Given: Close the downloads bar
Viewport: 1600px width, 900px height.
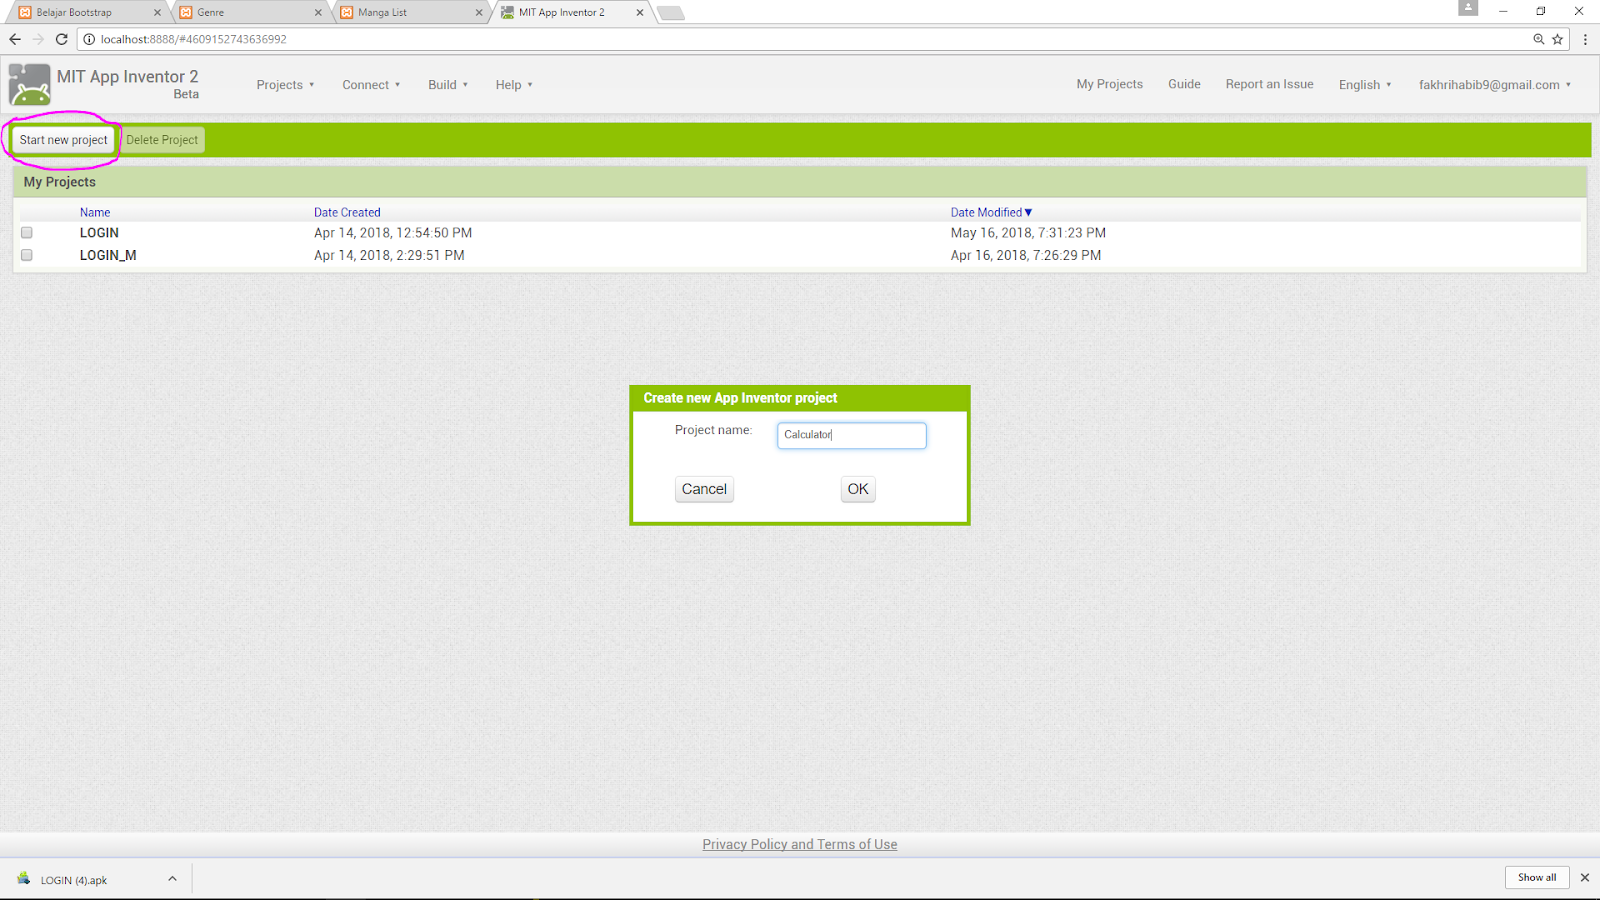Looking at the screenshot, I should [x=1585, y=878].
